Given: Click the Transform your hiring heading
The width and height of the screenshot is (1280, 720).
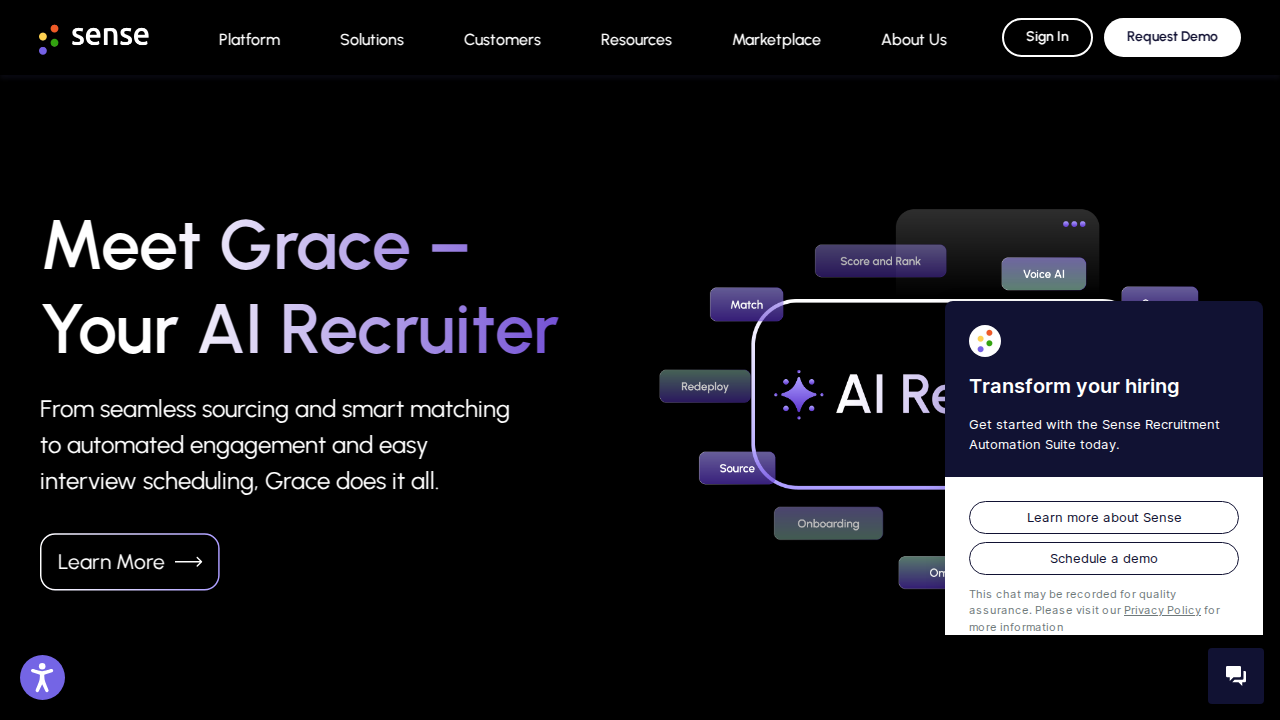Looking at the screenshot, I should tap(1074, 386).
